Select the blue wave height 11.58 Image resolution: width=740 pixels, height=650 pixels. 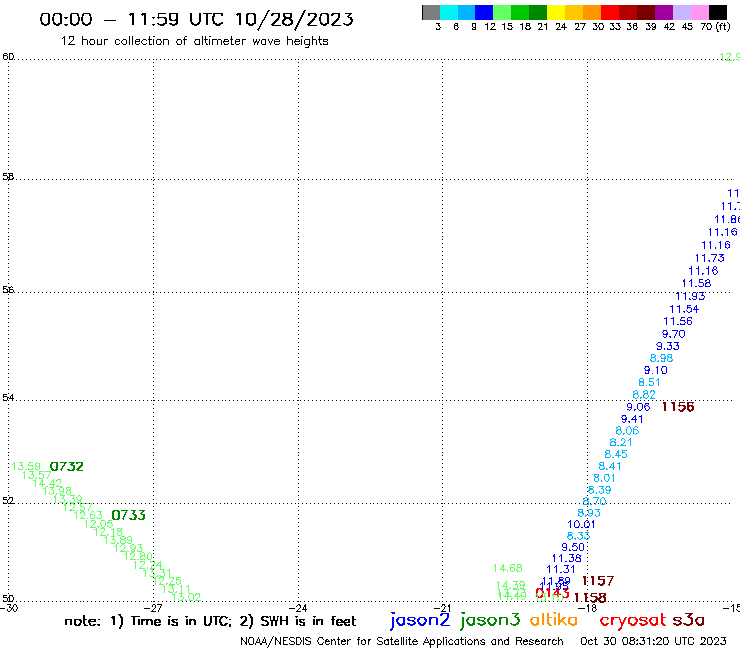pos(697,283)
